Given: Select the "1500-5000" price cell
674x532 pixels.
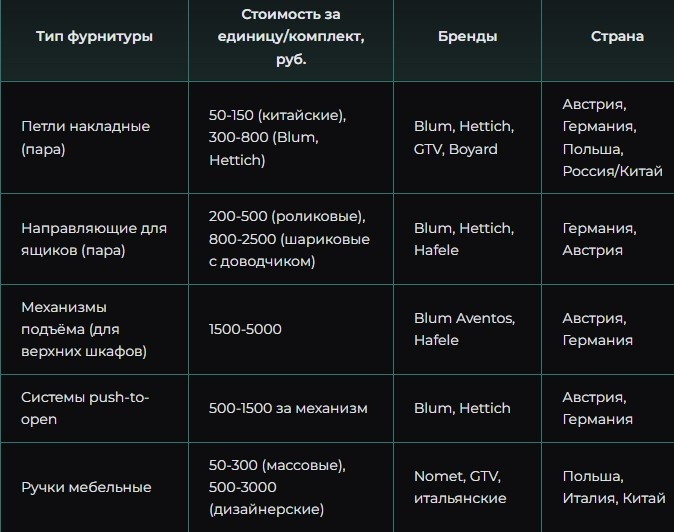Looking at the screenshot, I should pyautogui.click(x=245, y=329).
